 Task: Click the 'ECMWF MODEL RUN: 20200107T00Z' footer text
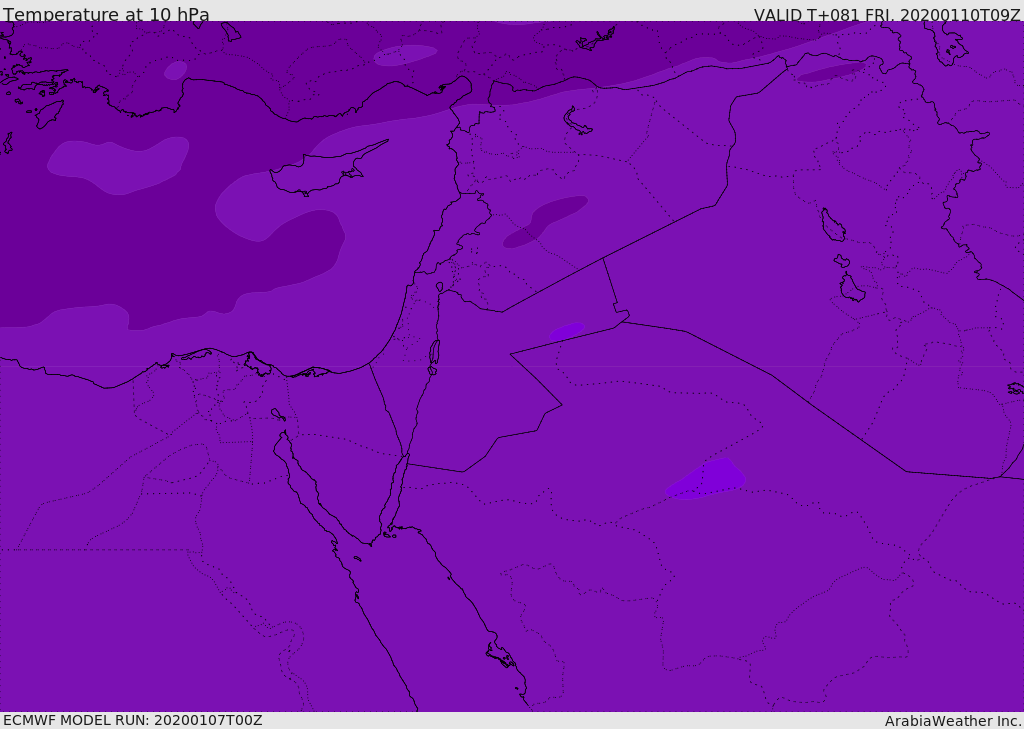(133, 720)
